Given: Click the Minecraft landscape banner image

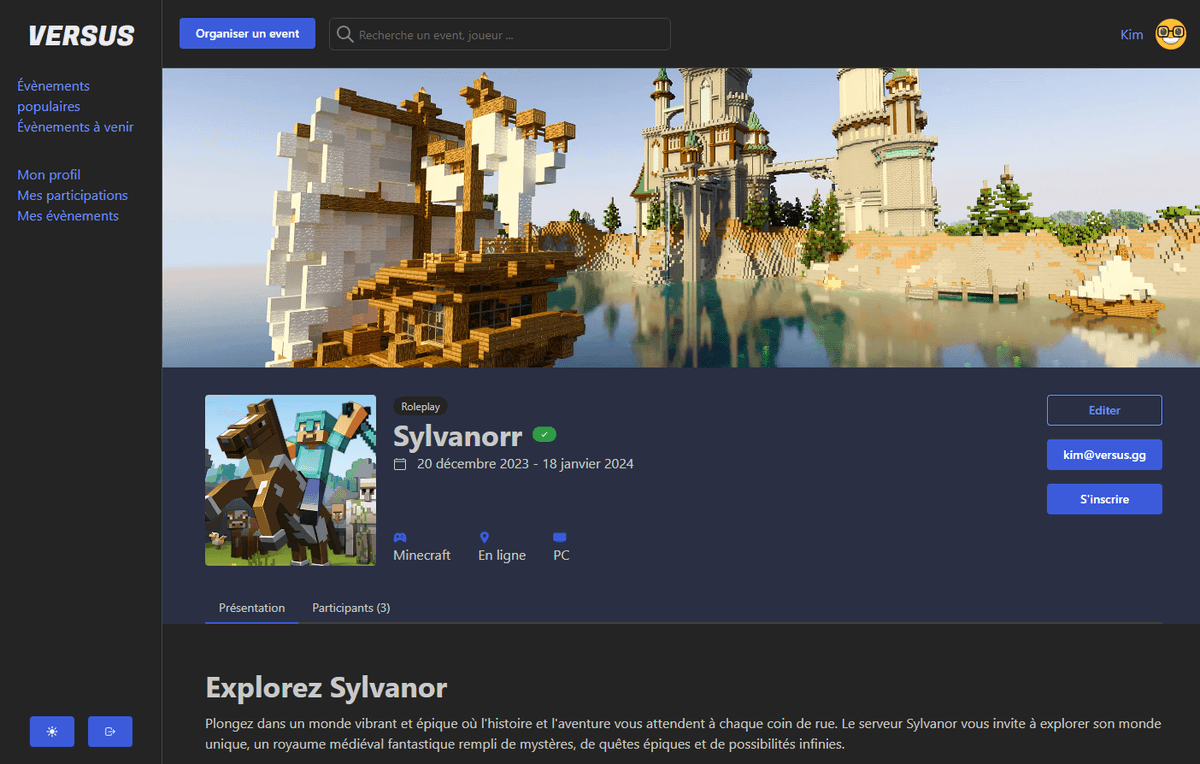Looking at the screenshot, I should point(681,218).
